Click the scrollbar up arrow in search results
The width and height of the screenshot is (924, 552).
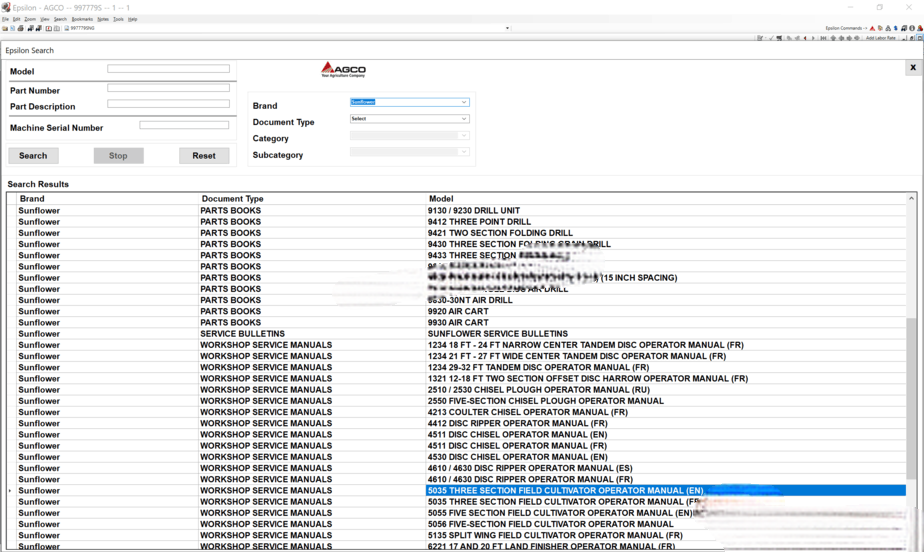pos(911,199)
